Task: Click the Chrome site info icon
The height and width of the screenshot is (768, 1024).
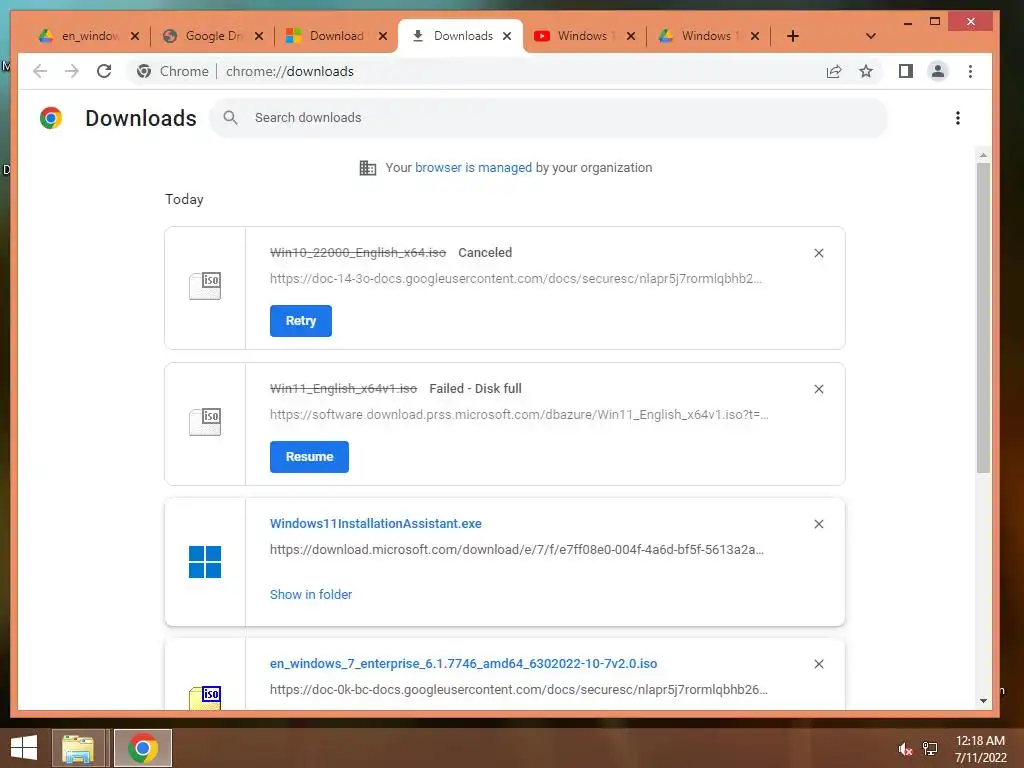Action: [144, 71]
